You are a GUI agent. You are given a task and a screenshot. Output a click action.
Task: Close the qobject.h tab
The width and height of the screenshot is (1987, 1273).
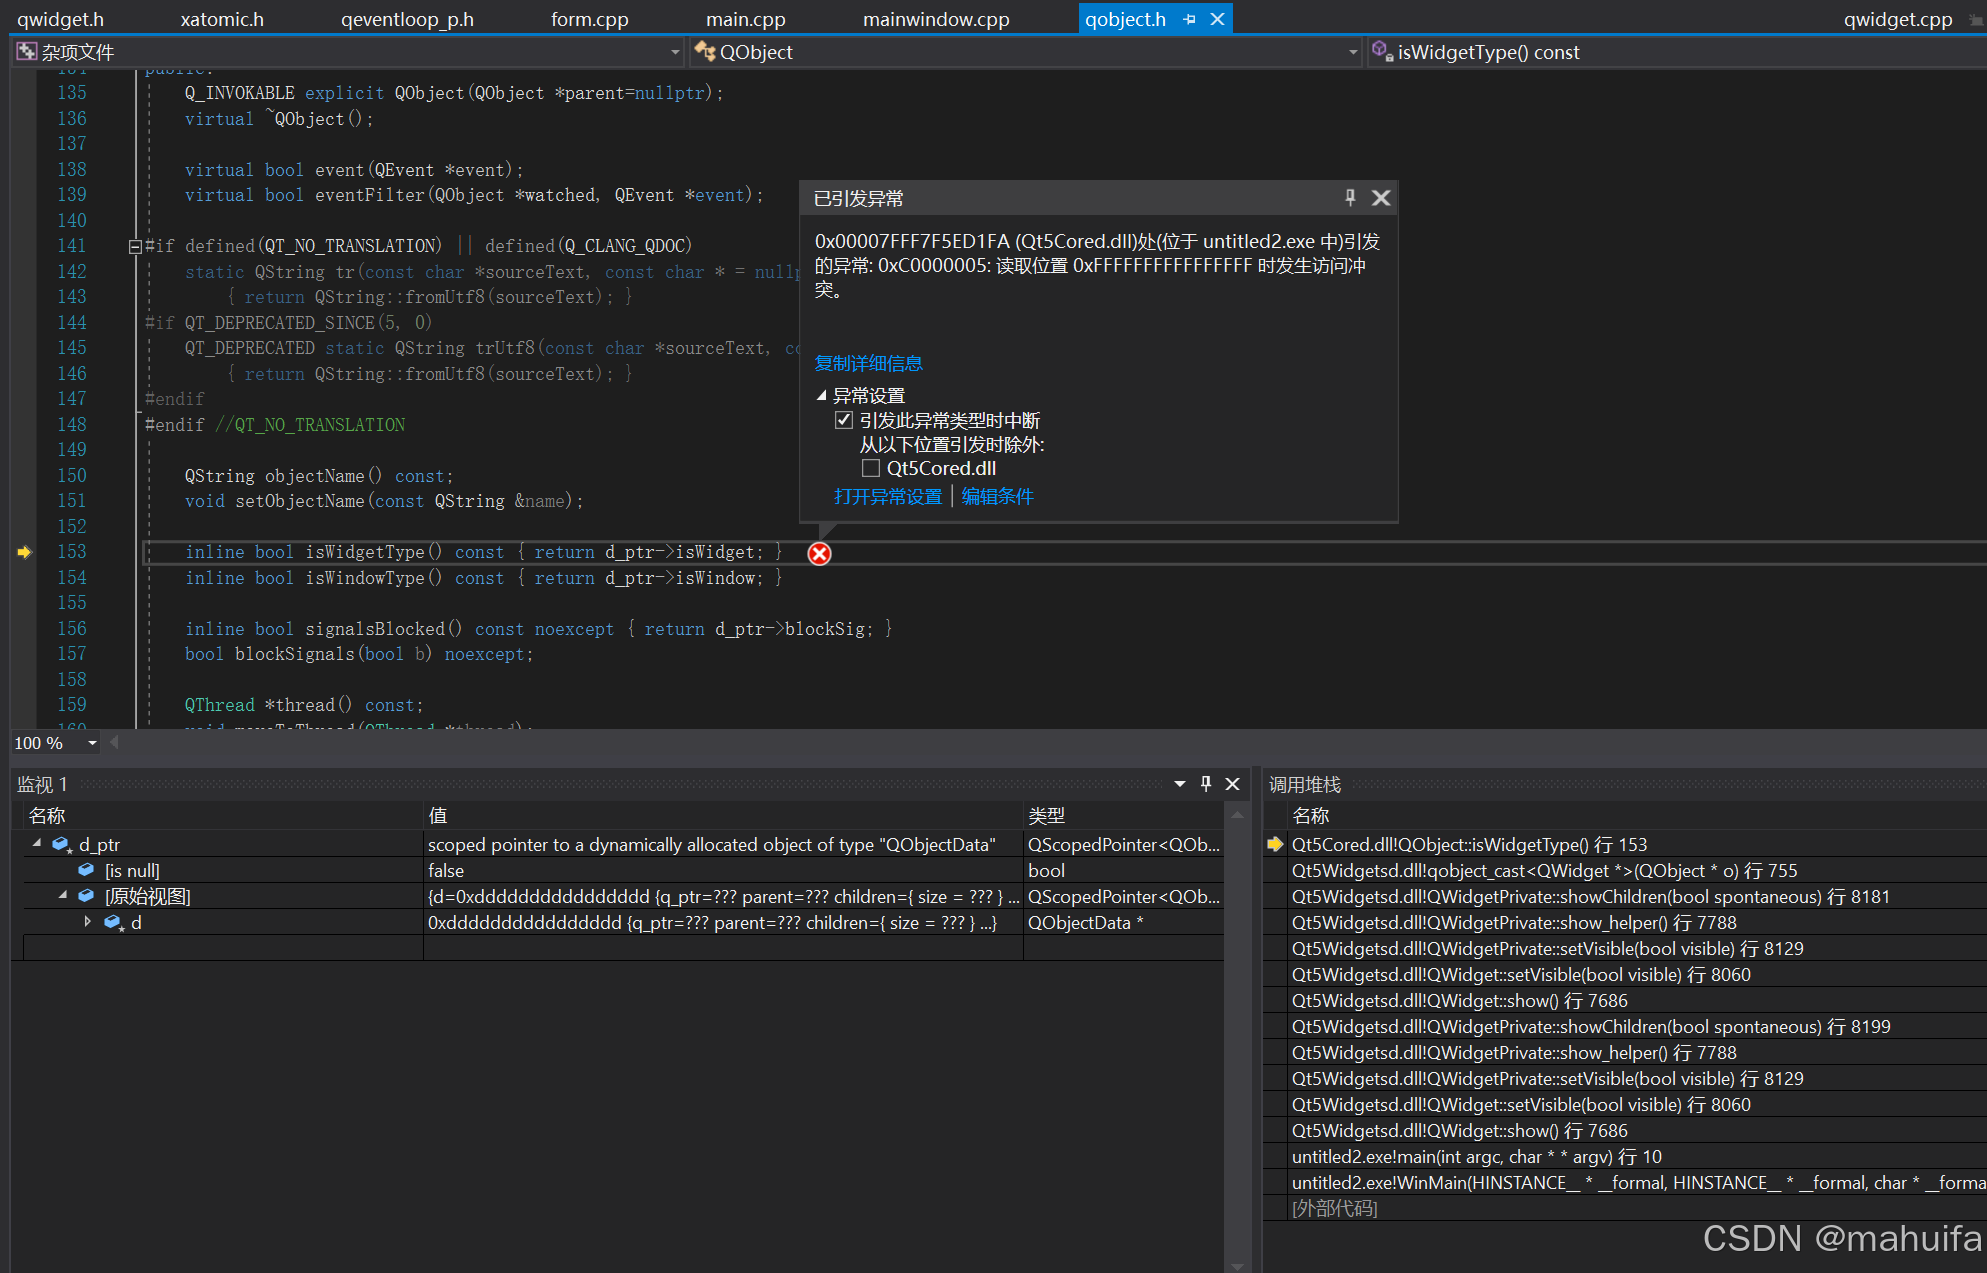click(x=1217, y=19)
